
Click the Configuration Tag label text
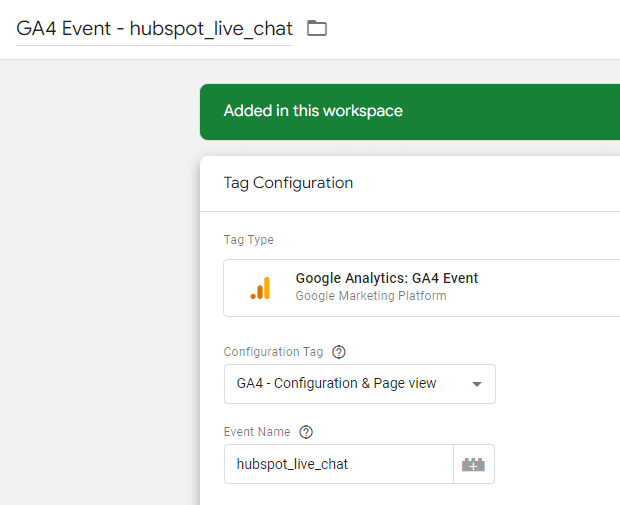[273, 352]
